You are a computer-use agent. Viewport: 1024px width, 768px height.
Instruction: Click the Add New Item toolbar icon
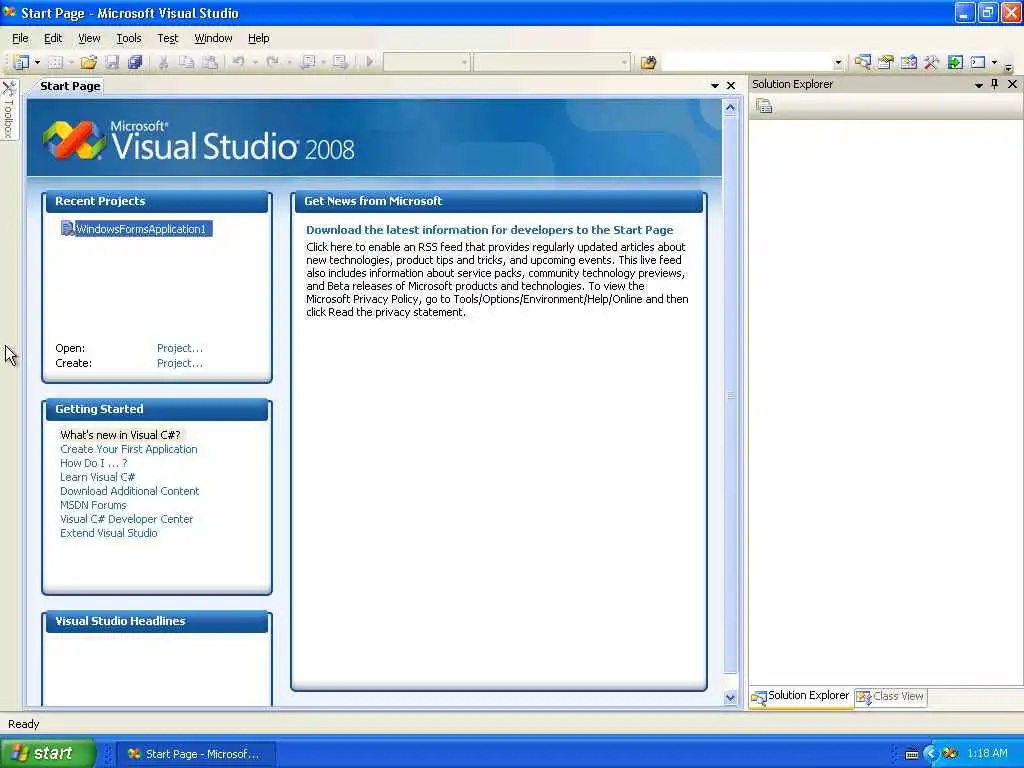(56, 63)
